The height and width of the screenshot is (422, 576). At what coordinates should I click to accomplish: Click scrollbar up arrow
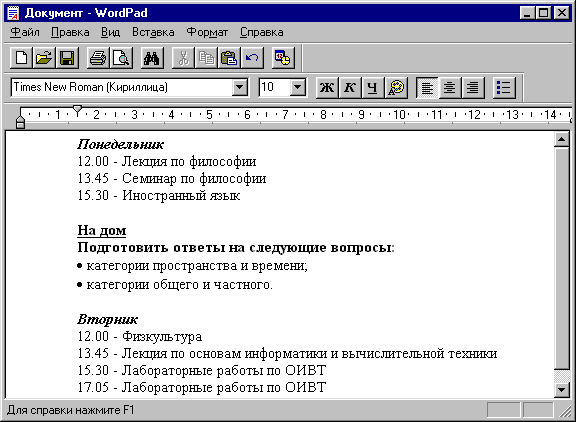coord(561,139)
